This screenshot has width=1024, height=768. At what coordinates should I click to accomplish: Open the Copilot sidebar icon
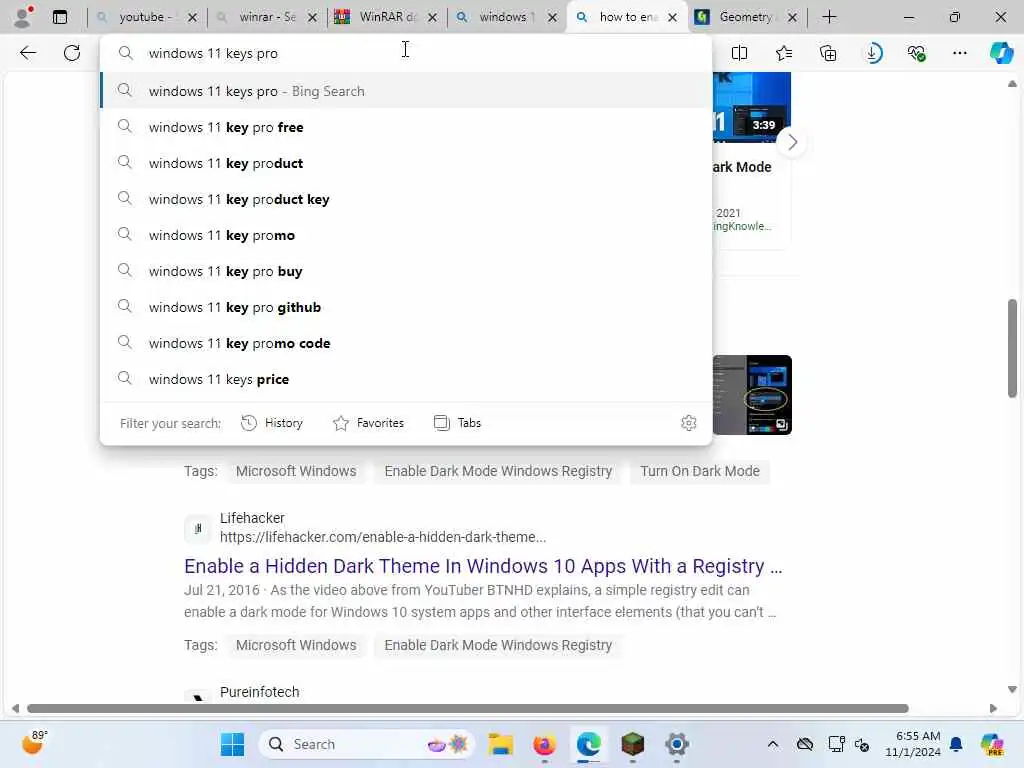[1001, 53]
